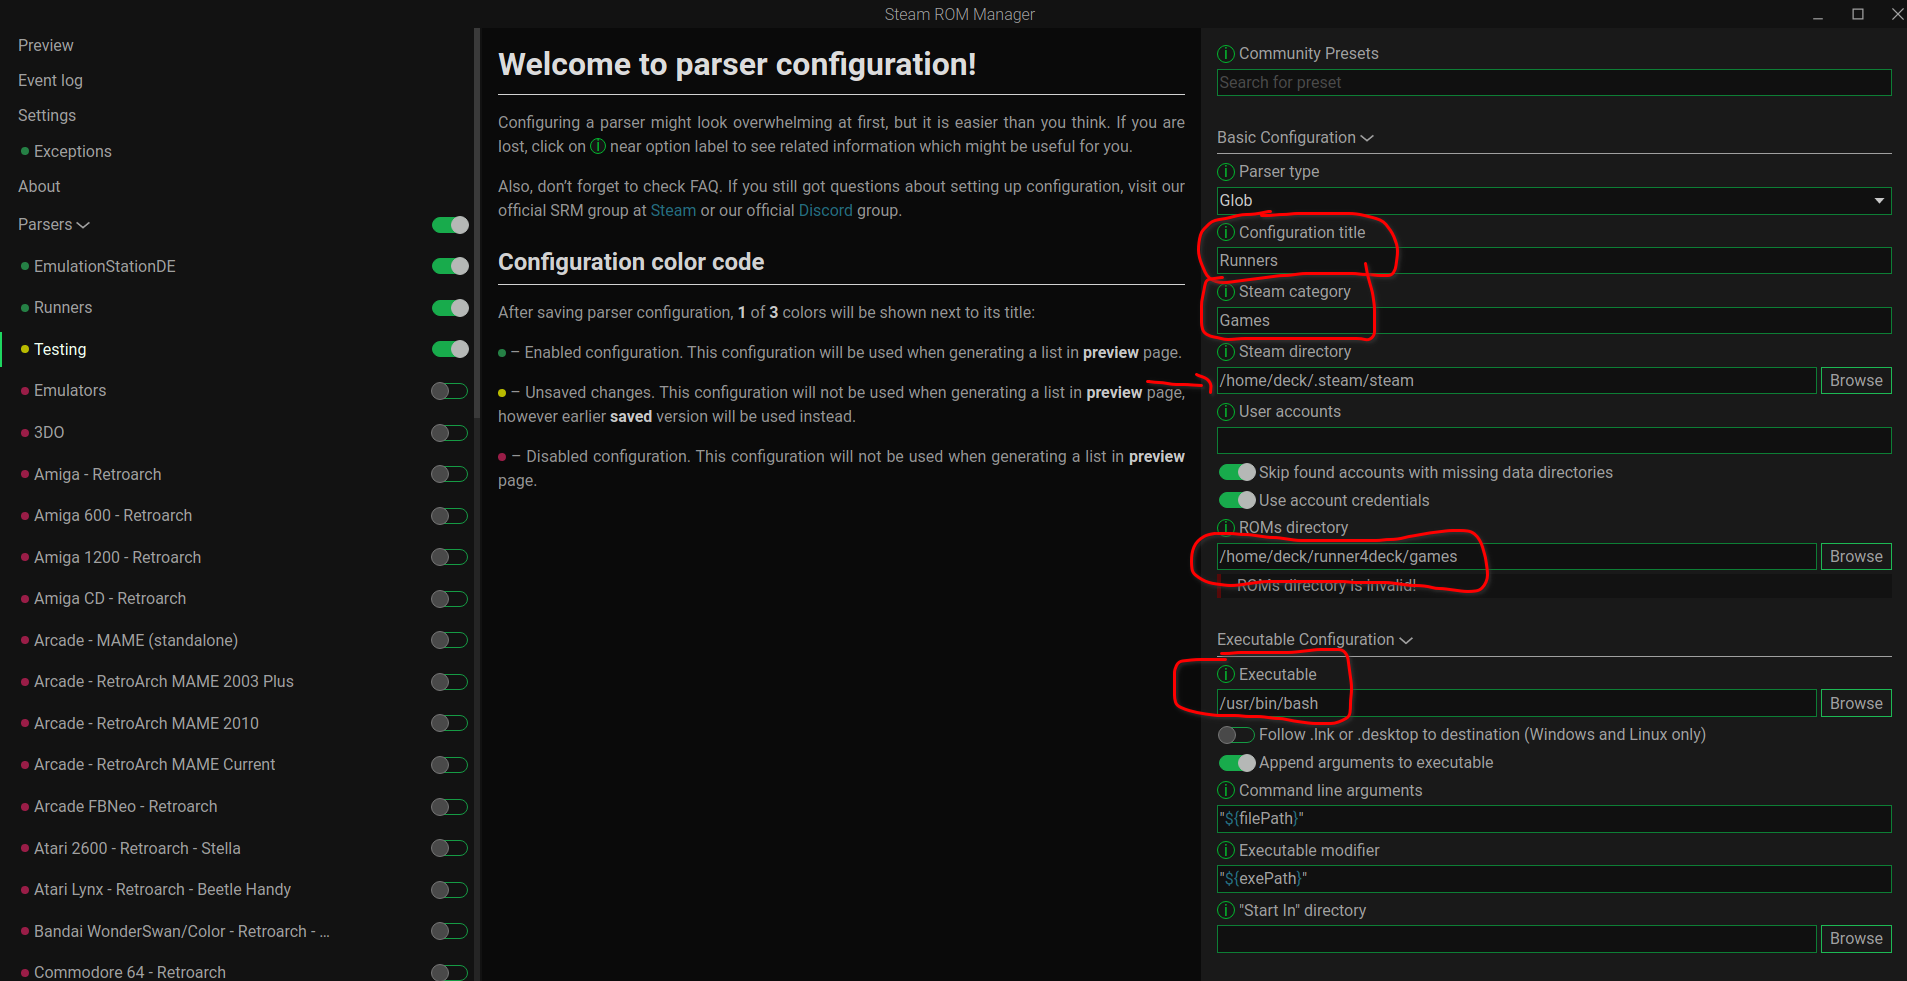This screenshot has width=1907, height=981.
Task: Open the Parser type Glob dropdown
Action: coord(1554,201)
